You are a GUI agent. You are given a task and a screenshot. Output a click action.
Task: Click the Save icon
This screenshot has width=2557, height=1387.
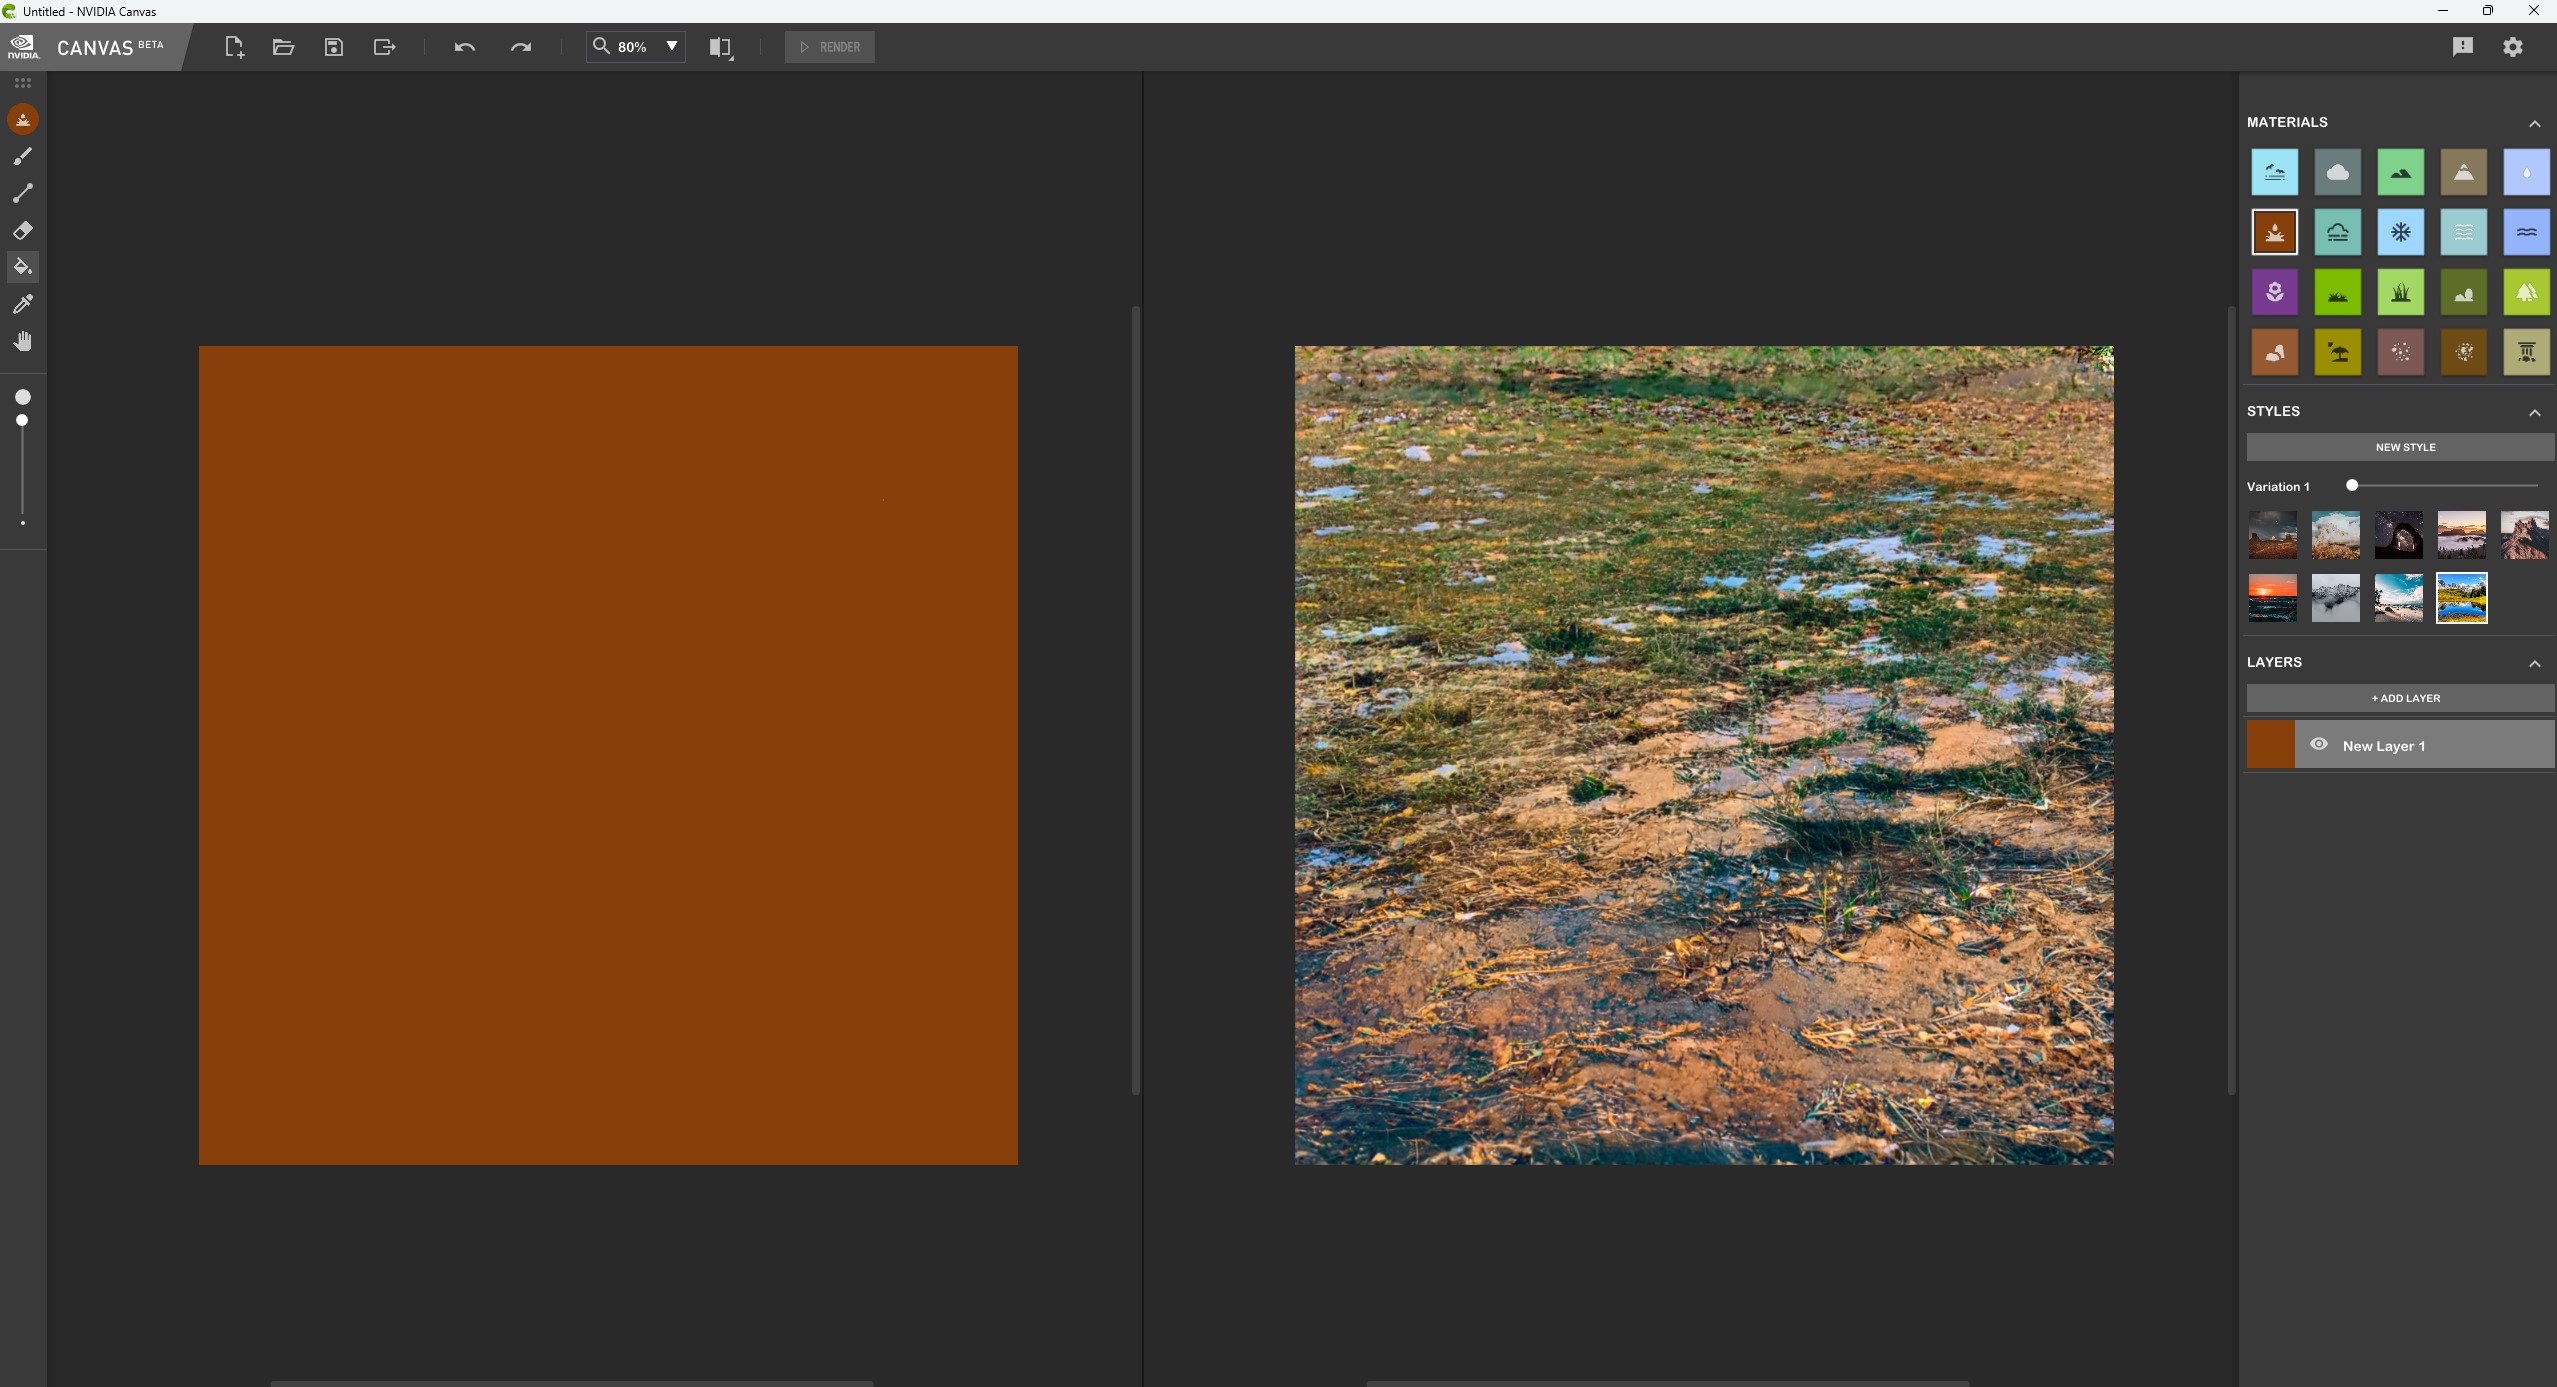point(334,47)
